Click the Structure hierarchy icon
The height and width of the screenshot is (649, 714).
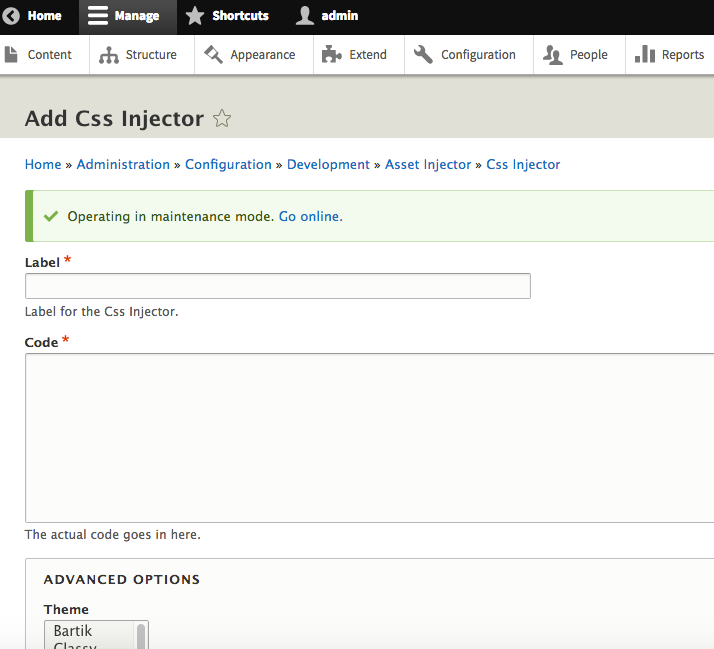point(109,55)
